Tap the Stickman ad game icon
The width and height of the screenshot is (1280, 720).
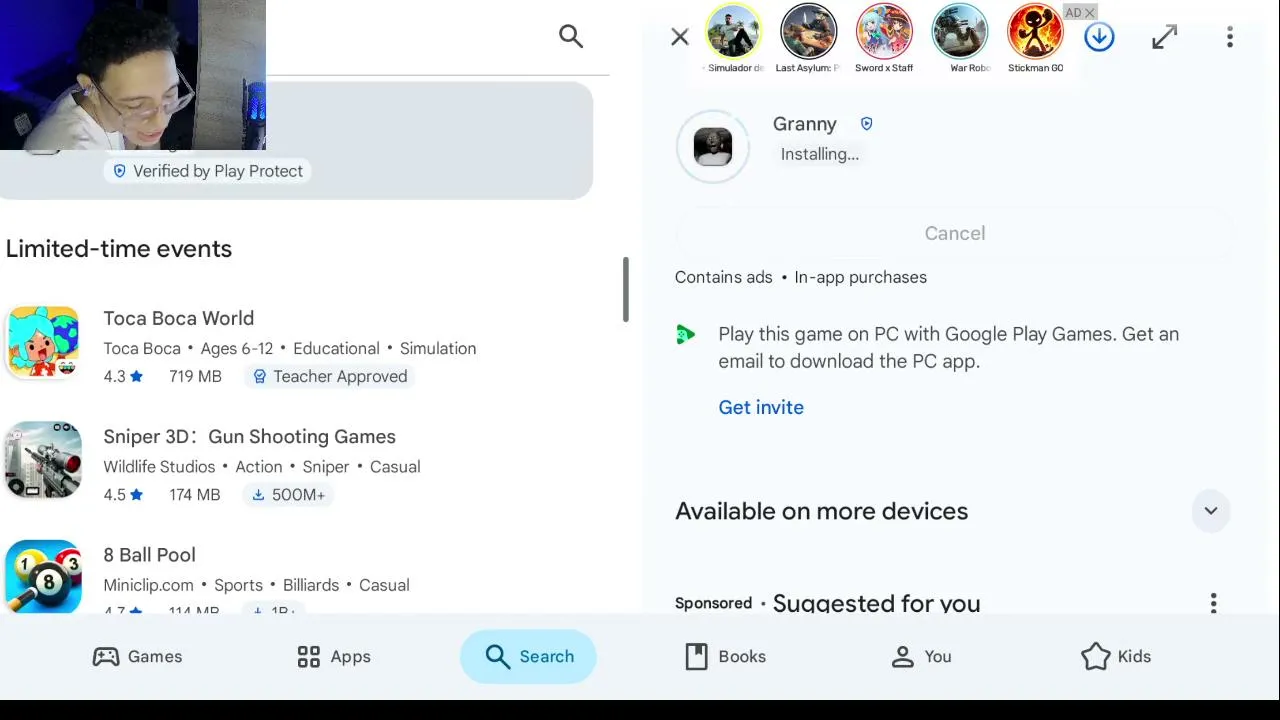tap(1035, 32)
